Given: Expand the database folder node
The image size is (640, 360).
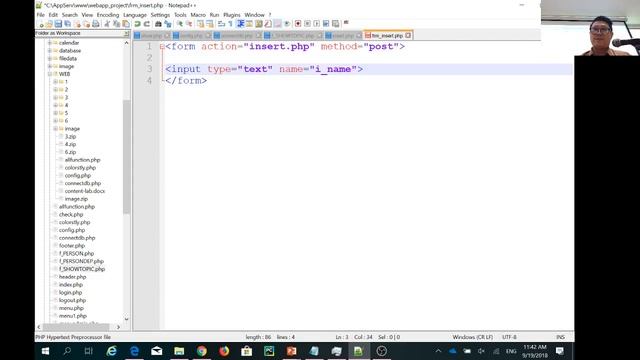Looking at the screenshot, I should pyautogui.click(x=49, y=51).
